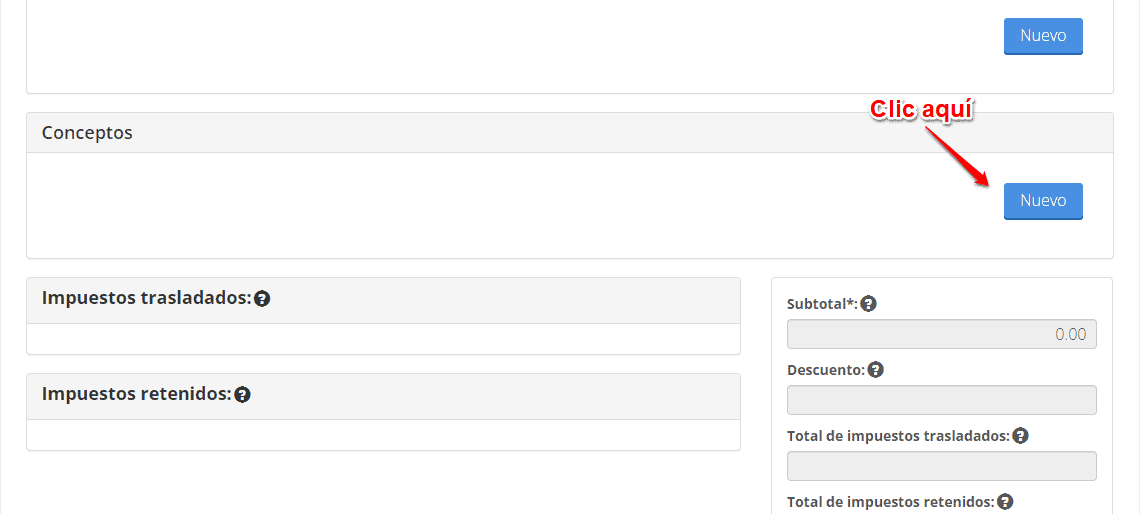
Task: Select the Conceptos panel header
Action: click(x=570, y=133)
